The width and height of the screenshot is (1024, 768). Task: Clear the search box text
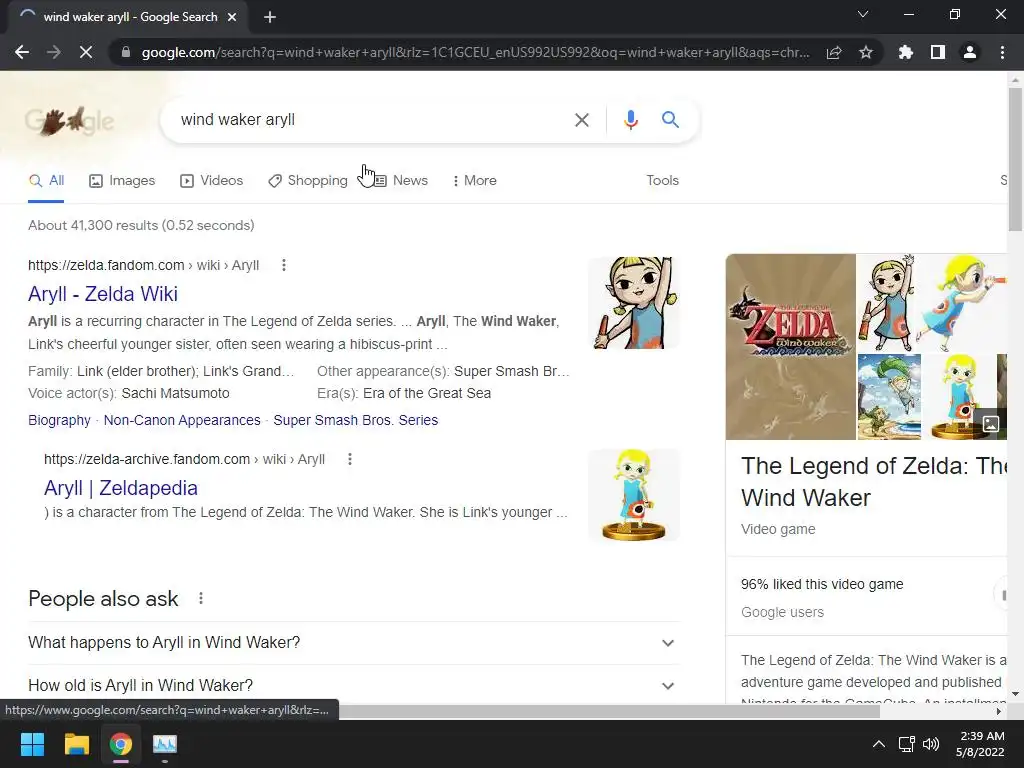(581, 120)
